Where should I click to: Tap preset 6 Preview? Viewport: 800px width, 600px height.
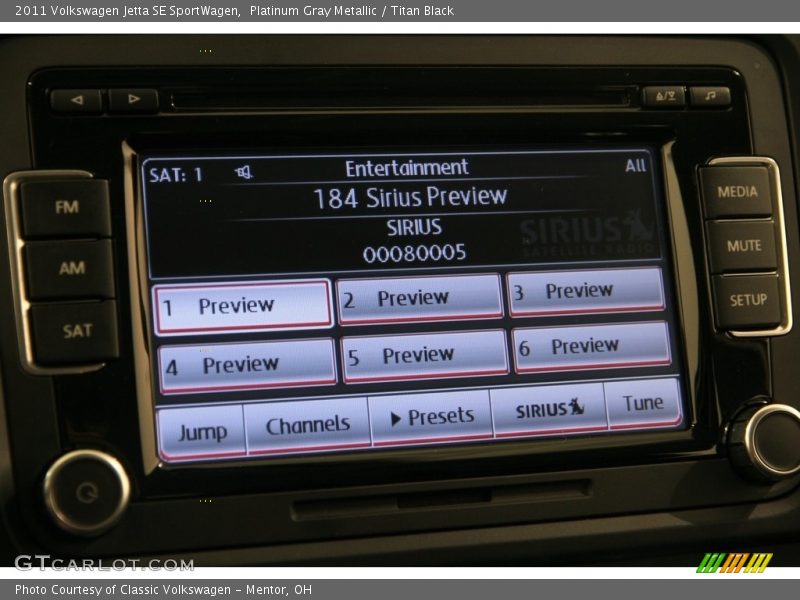tap(585, 346)
